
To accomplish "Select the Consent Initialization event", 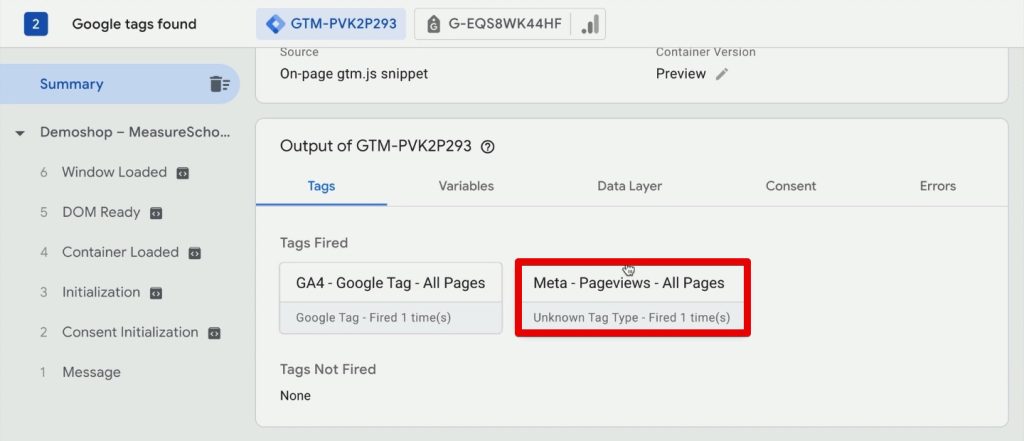I will (x=130, y=332).
